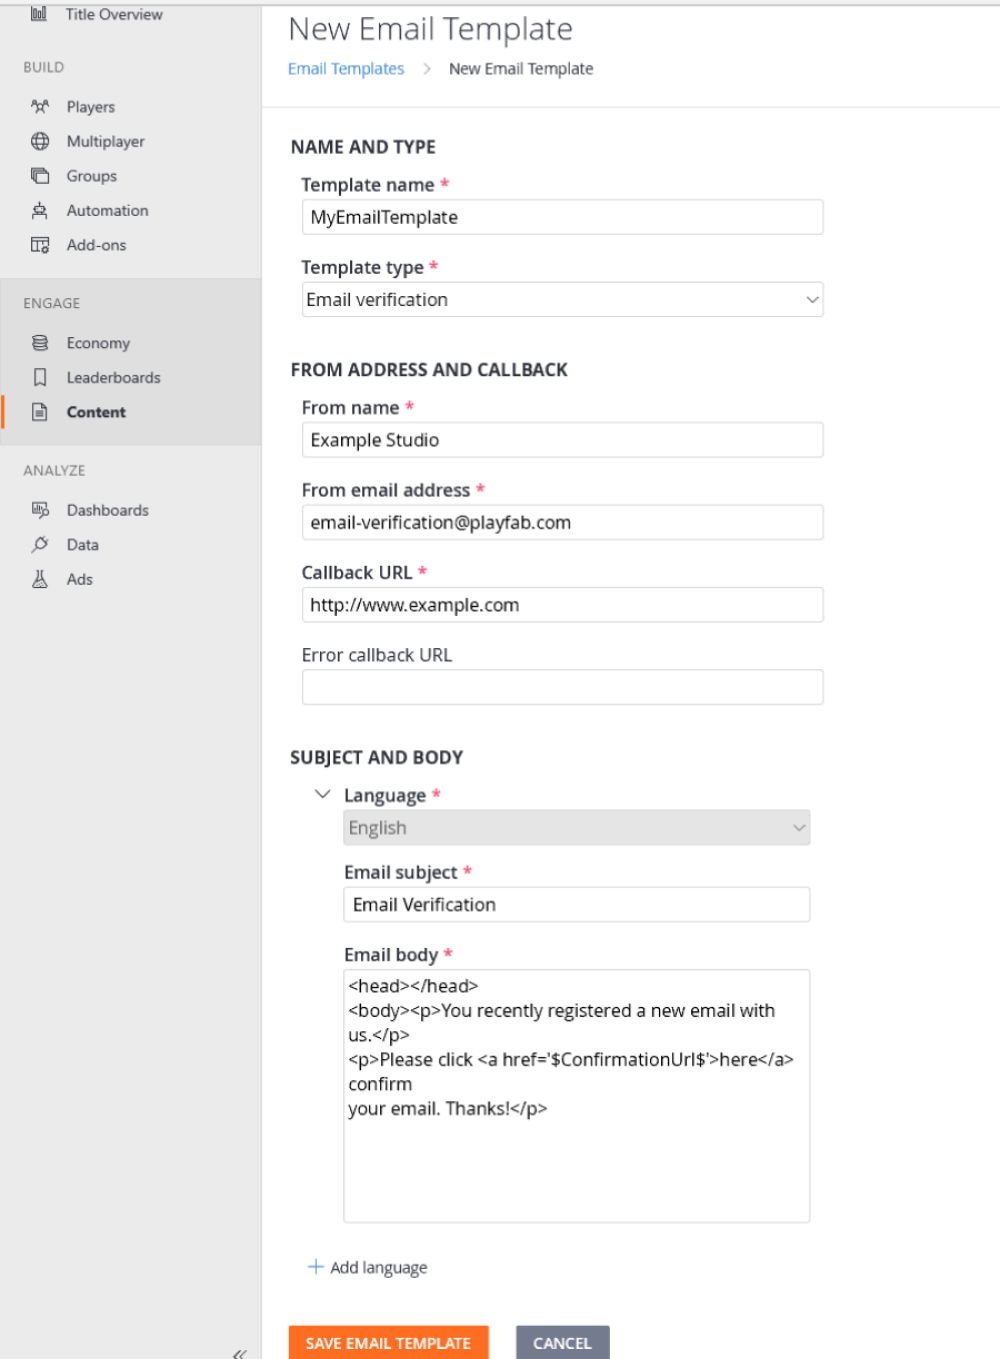Open the Multiplayer globe icon
The width and height of the screenshot is (1000, 1359).
(40, 141)
